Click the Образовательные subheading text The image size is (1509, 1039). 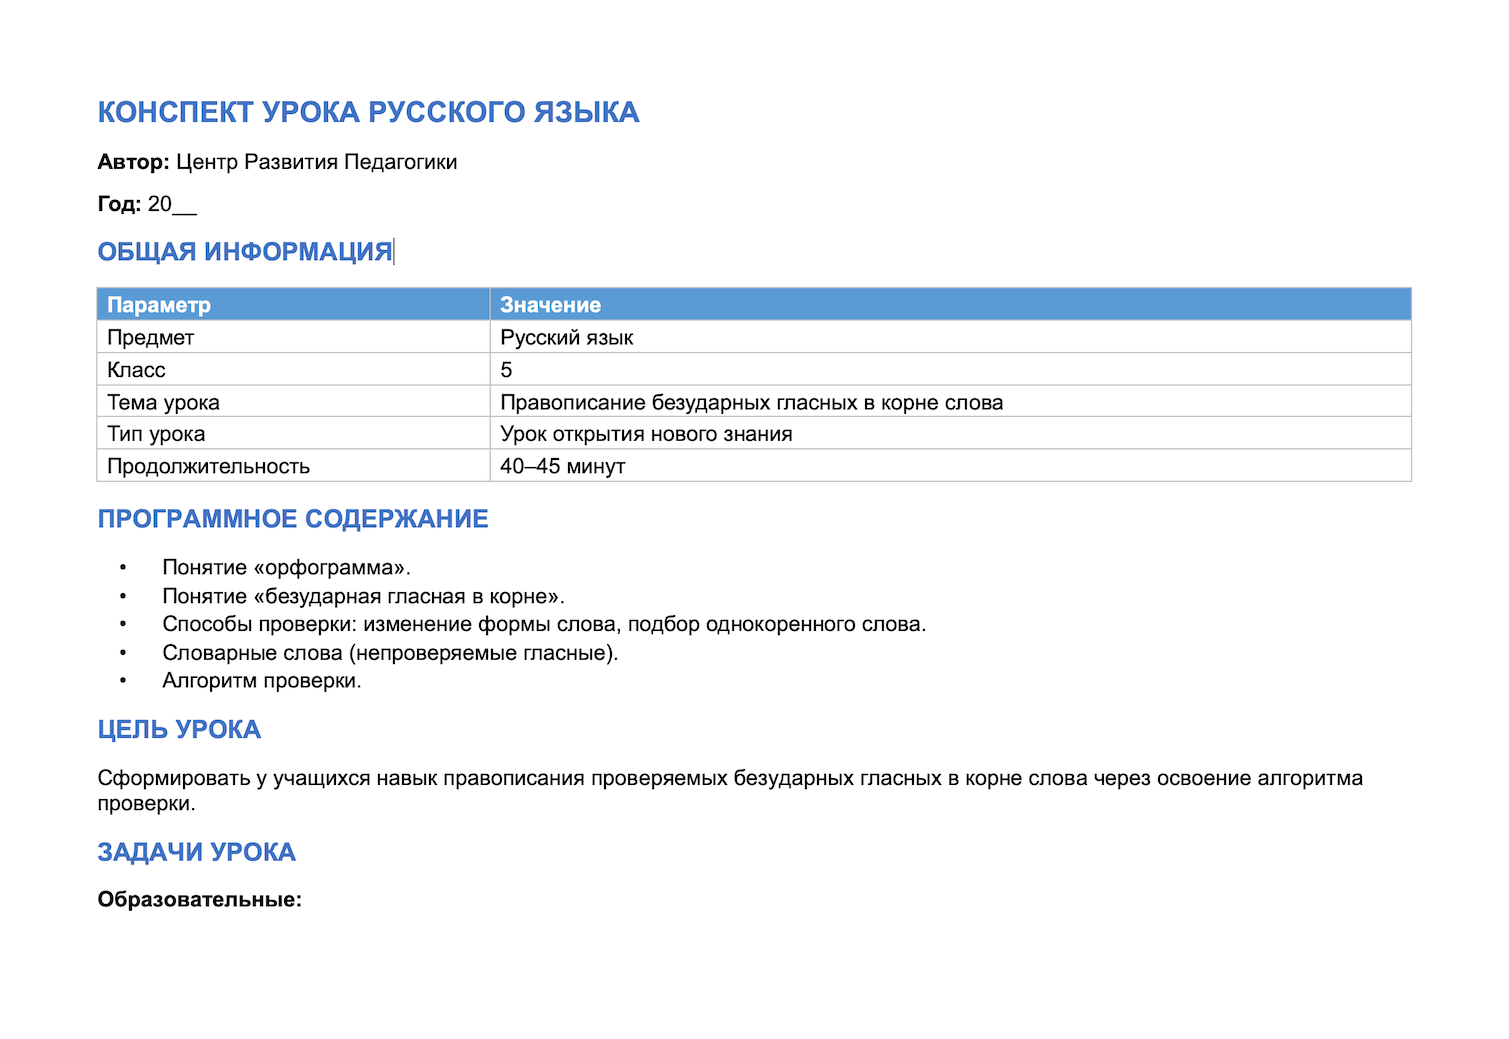pos(200,900)
